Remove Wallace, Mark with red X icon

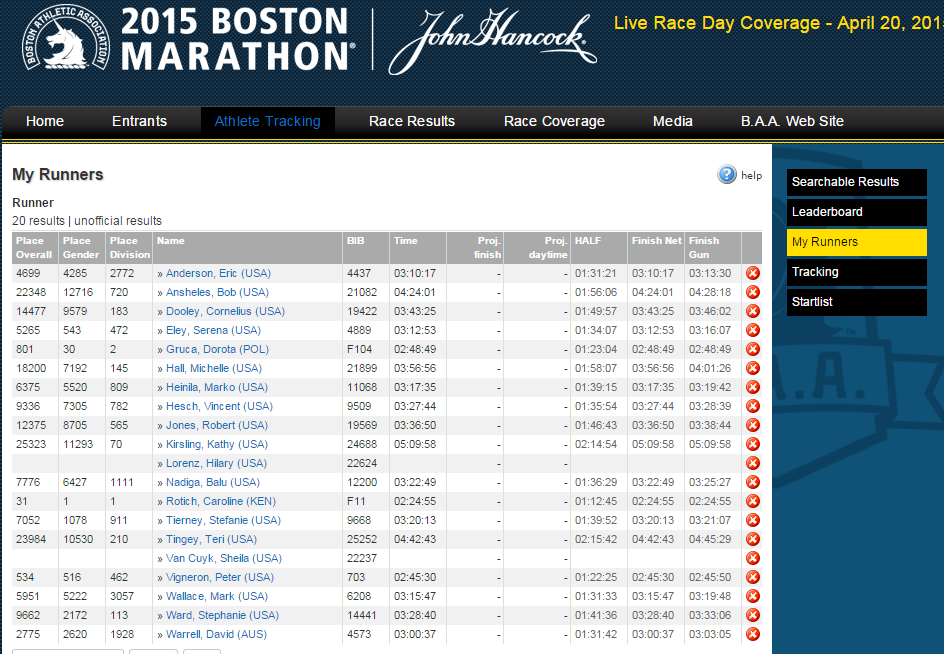(x=753, y=596)
